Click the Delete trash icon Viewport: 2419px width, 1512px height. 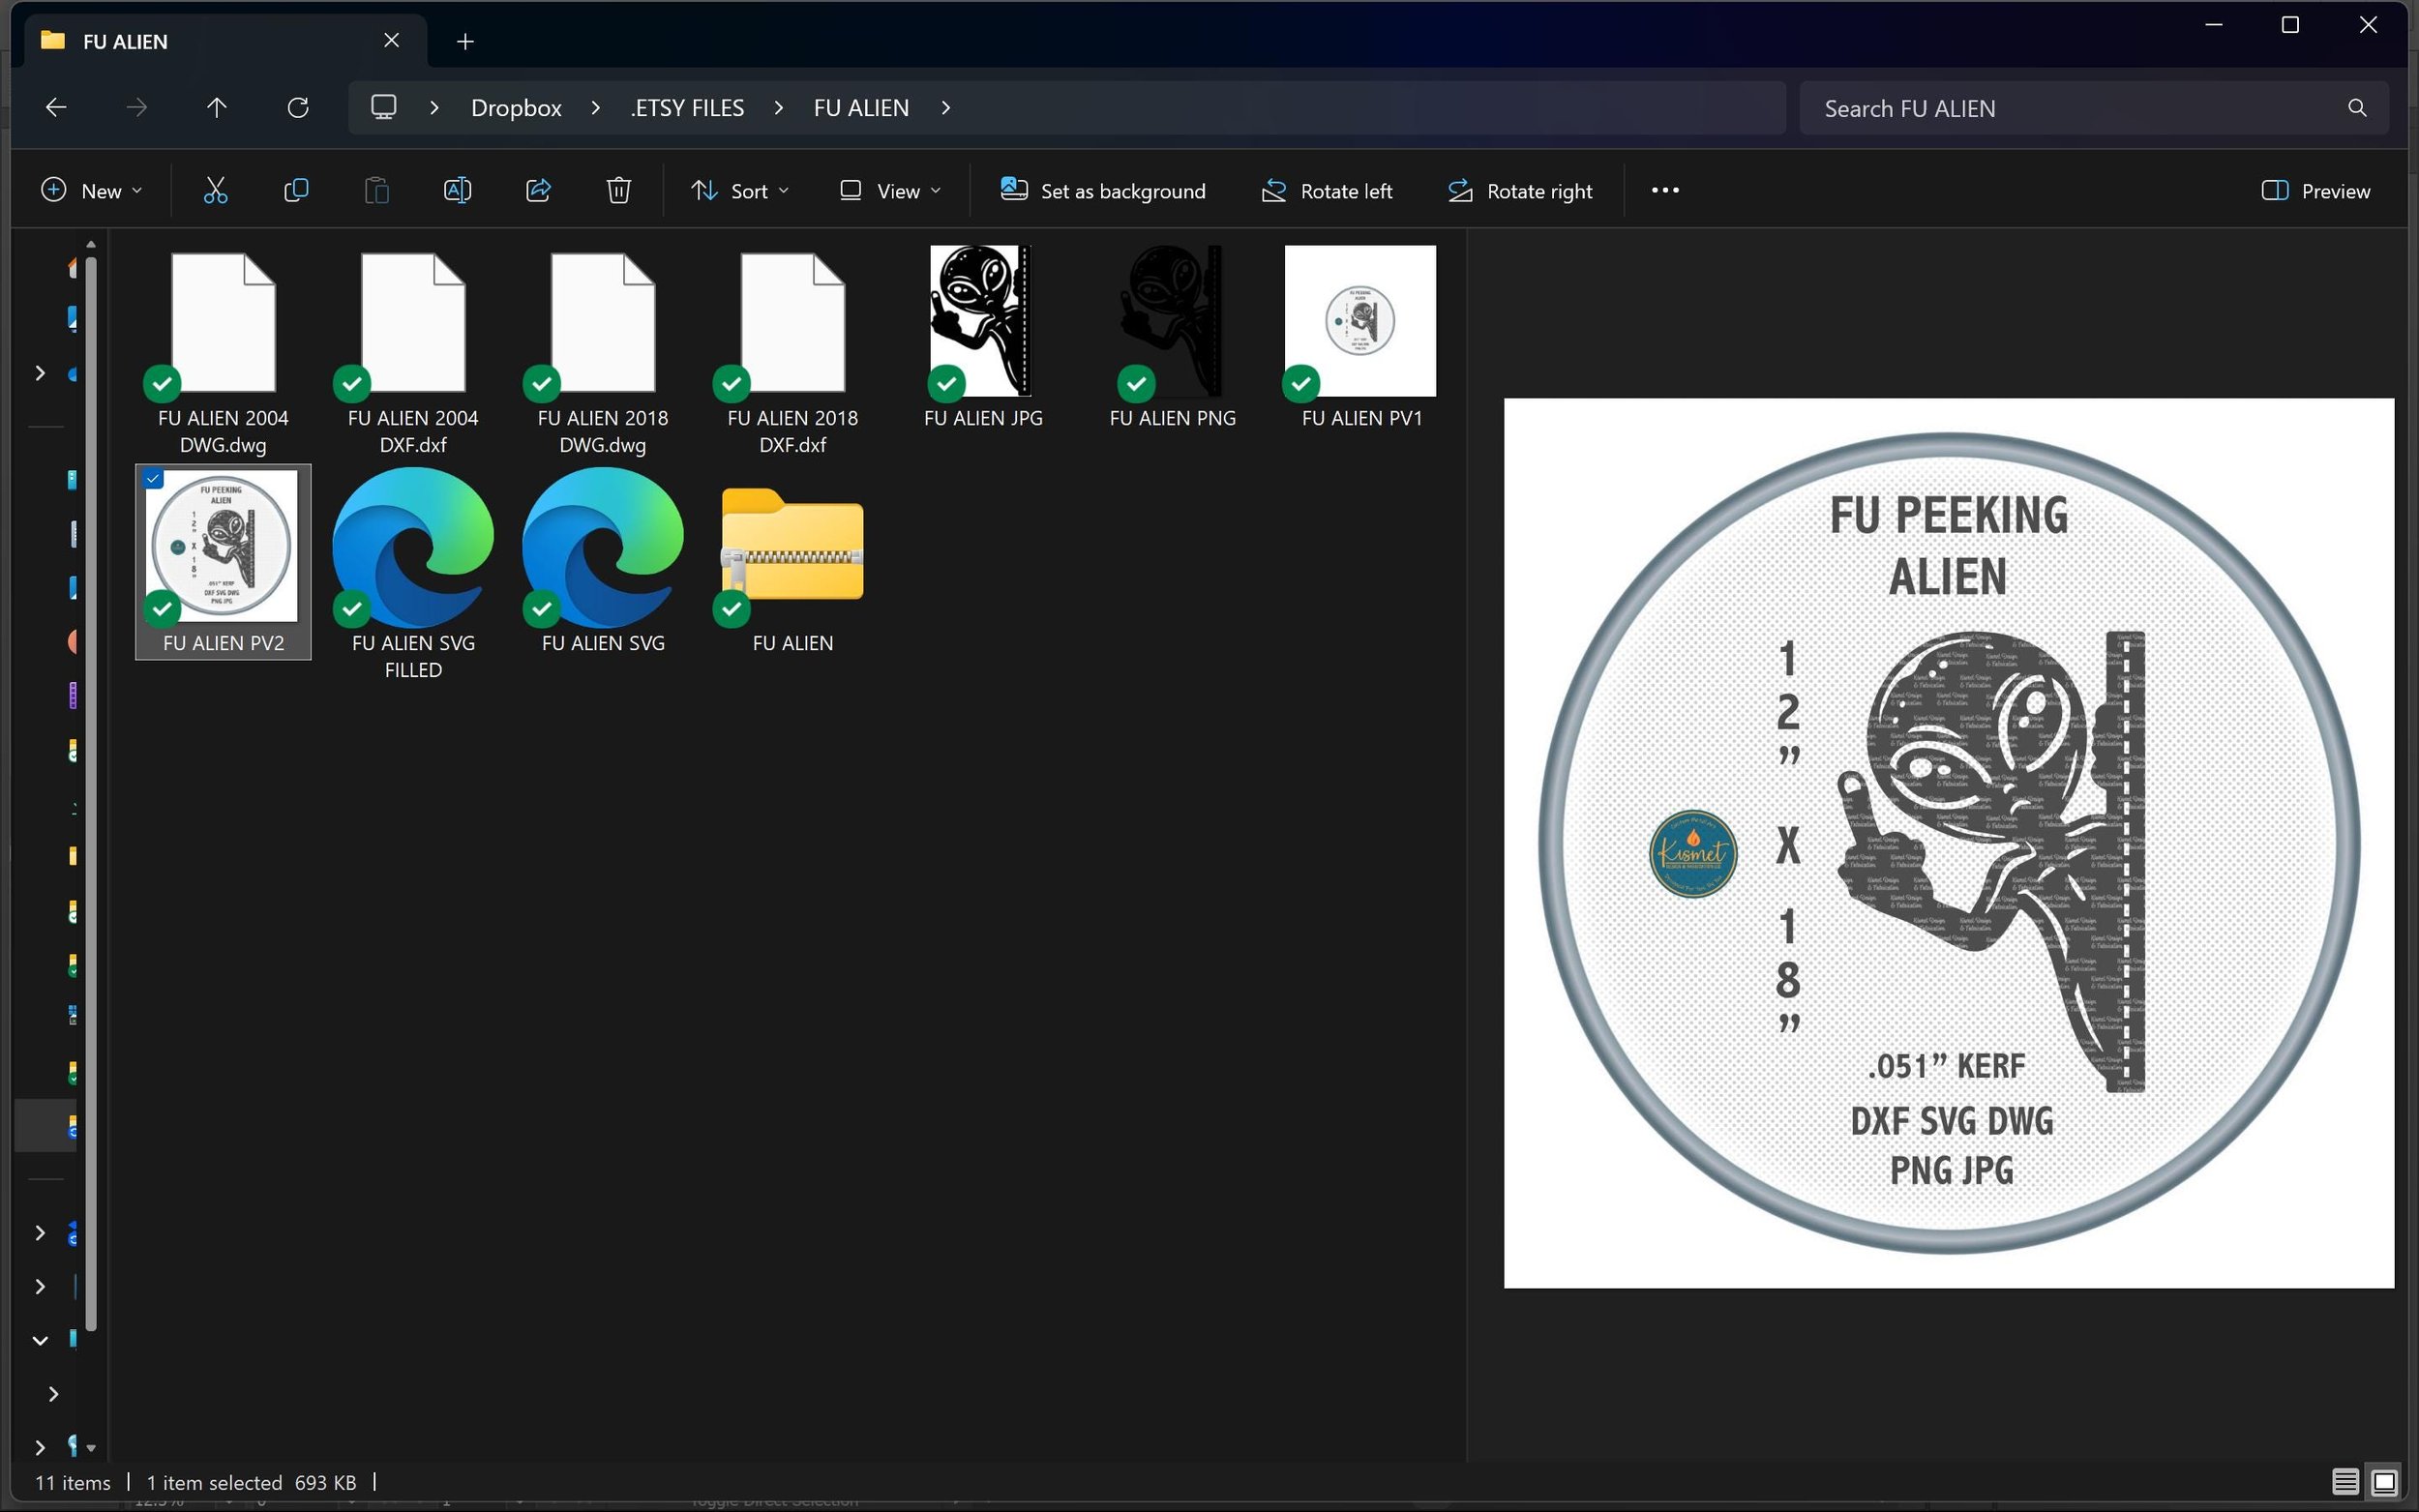(619, 190)
